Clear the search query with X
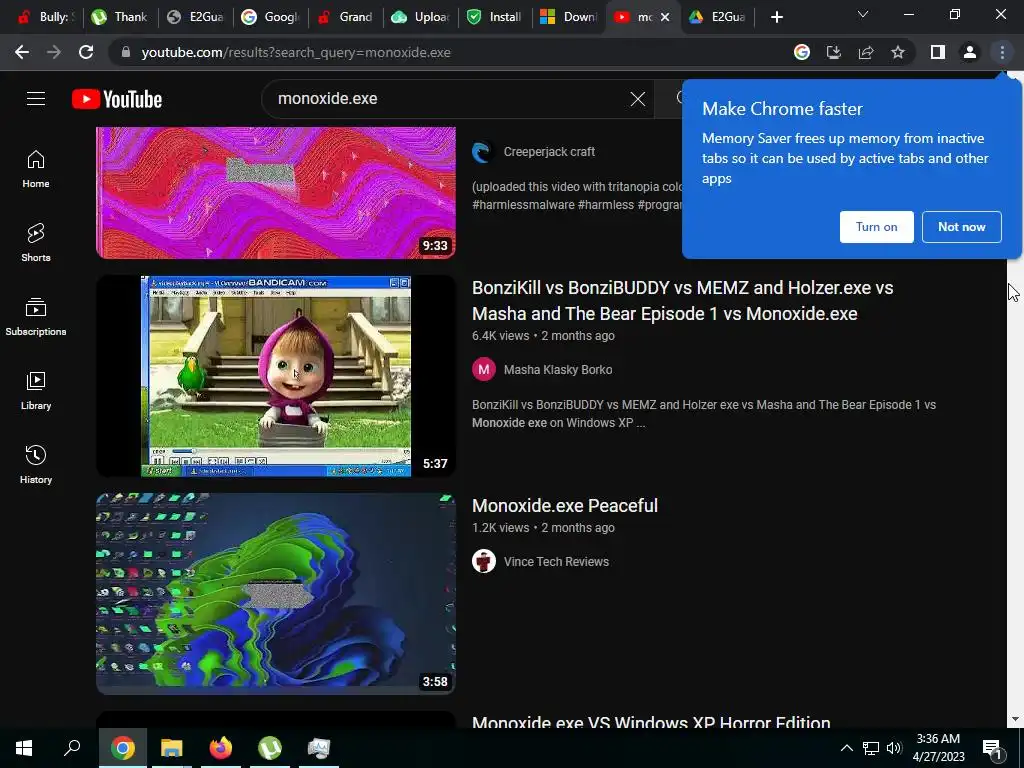Image resolution: width=1024 pixels, height=768 pixels. (x=637, y=99)
